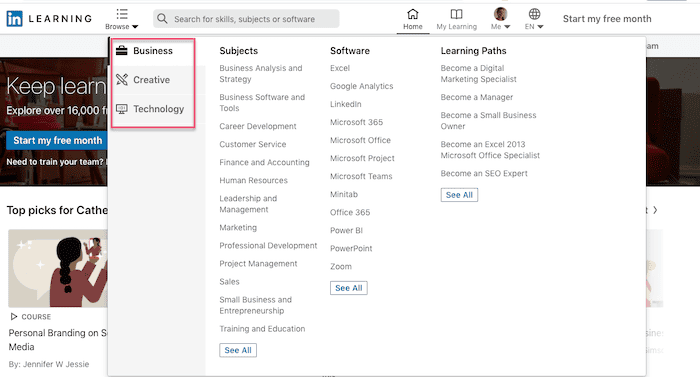Select the Business briefcase icon
700x377 pixels.
[121, 50]
